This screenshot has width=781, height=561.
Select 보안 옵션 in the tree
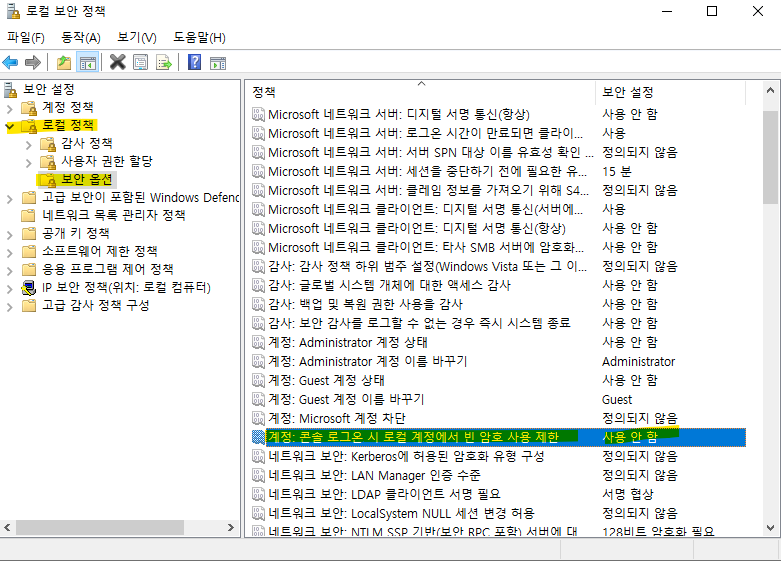86,179
